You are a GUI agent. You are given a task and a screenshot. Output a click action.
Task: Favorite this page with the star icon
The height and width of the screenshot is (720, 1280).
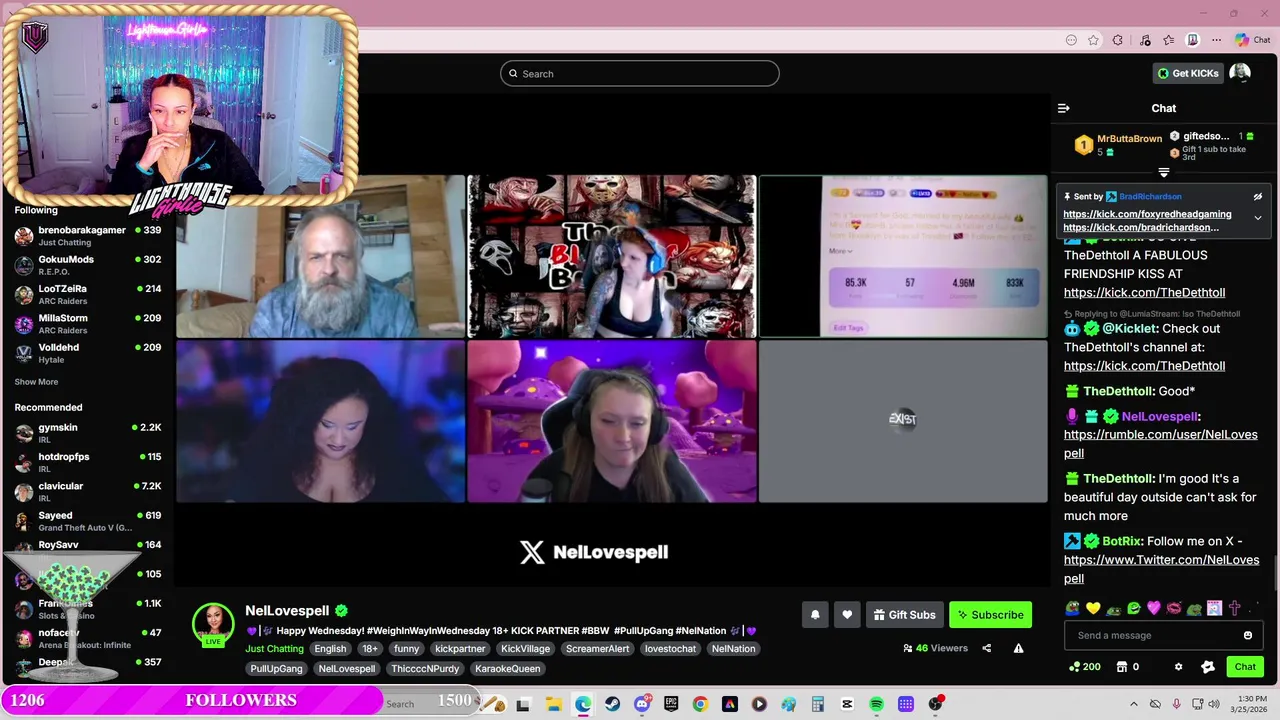1093,40
